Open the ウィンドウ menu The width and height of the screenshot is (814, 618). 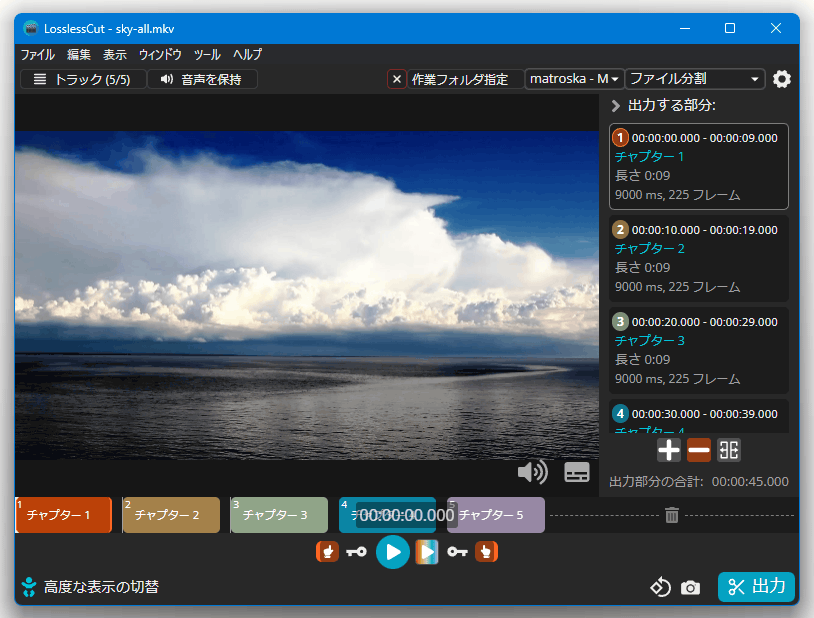tap(160, 55)
